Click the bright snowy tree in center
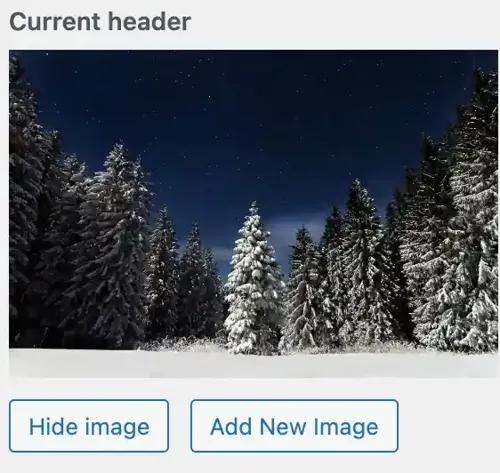500x473 pixels. pyautogui.click(x=253, y=280)
